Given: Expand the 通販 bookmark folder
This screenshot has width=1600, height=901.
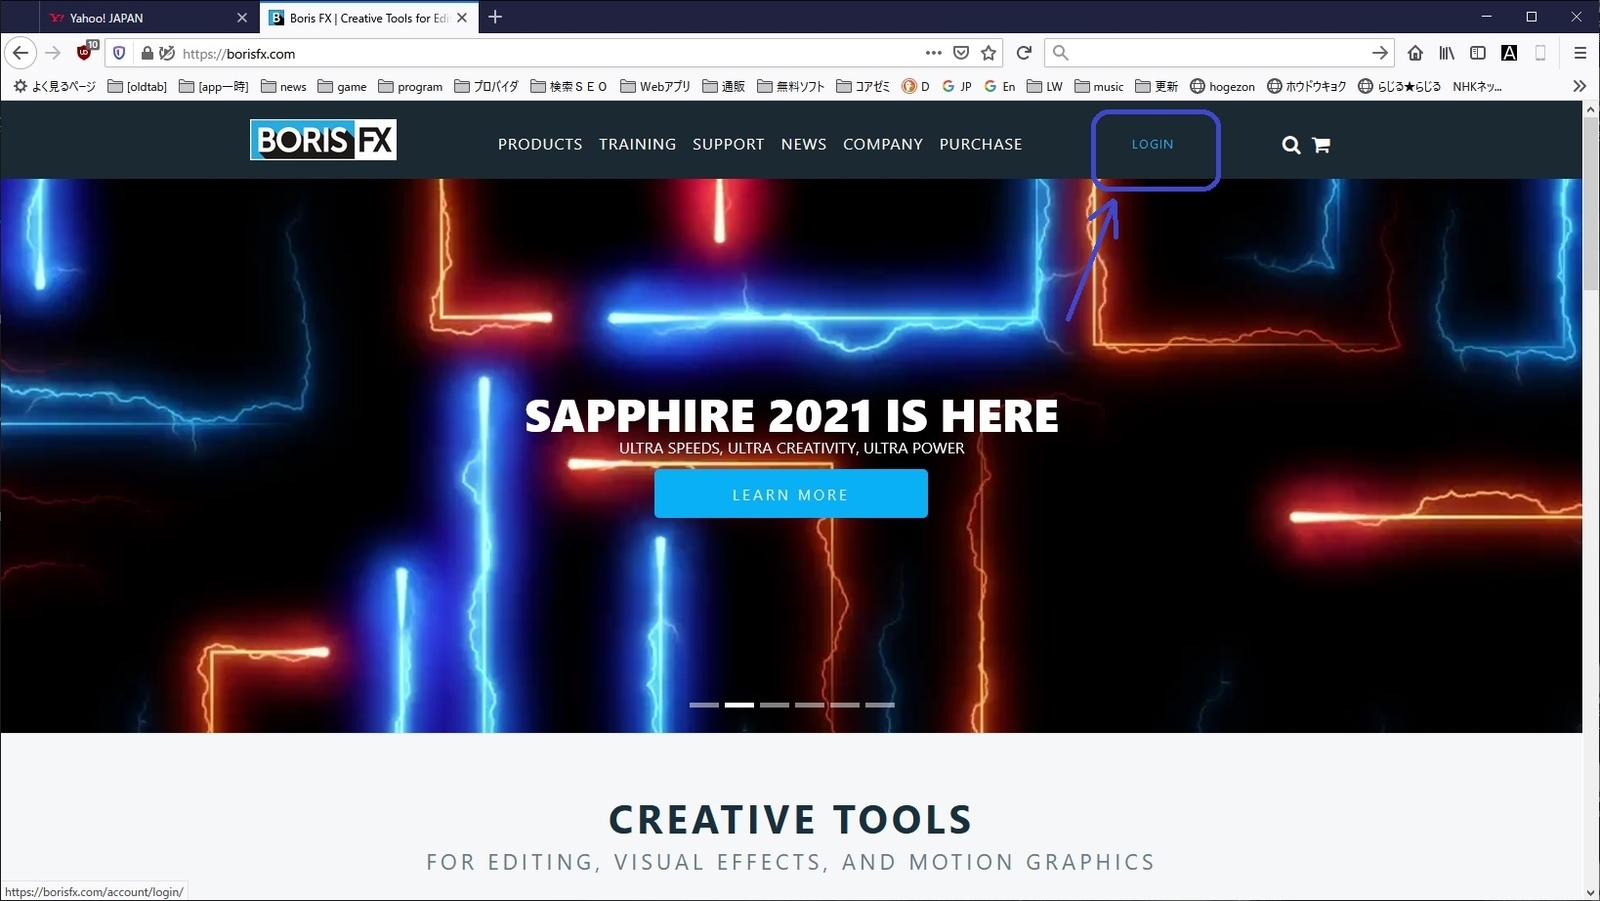Looking at the screenshot, I should (724, 87).
